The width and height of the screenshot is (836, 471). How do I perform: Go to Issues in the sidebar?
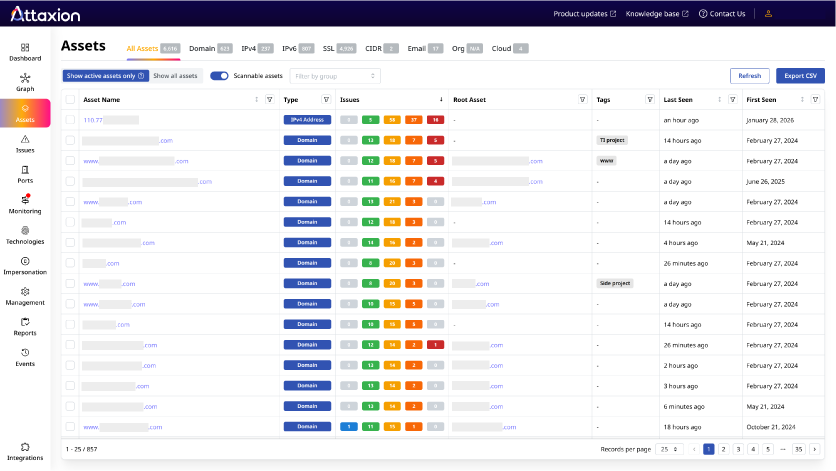(25, 143)
